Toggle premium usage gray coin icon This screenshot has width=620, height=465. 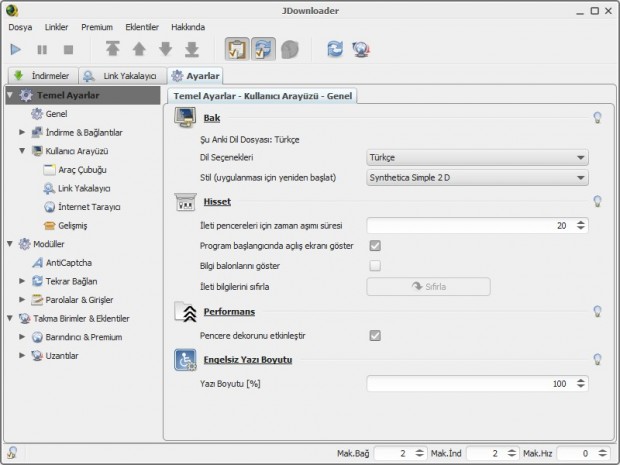[290, 49]
